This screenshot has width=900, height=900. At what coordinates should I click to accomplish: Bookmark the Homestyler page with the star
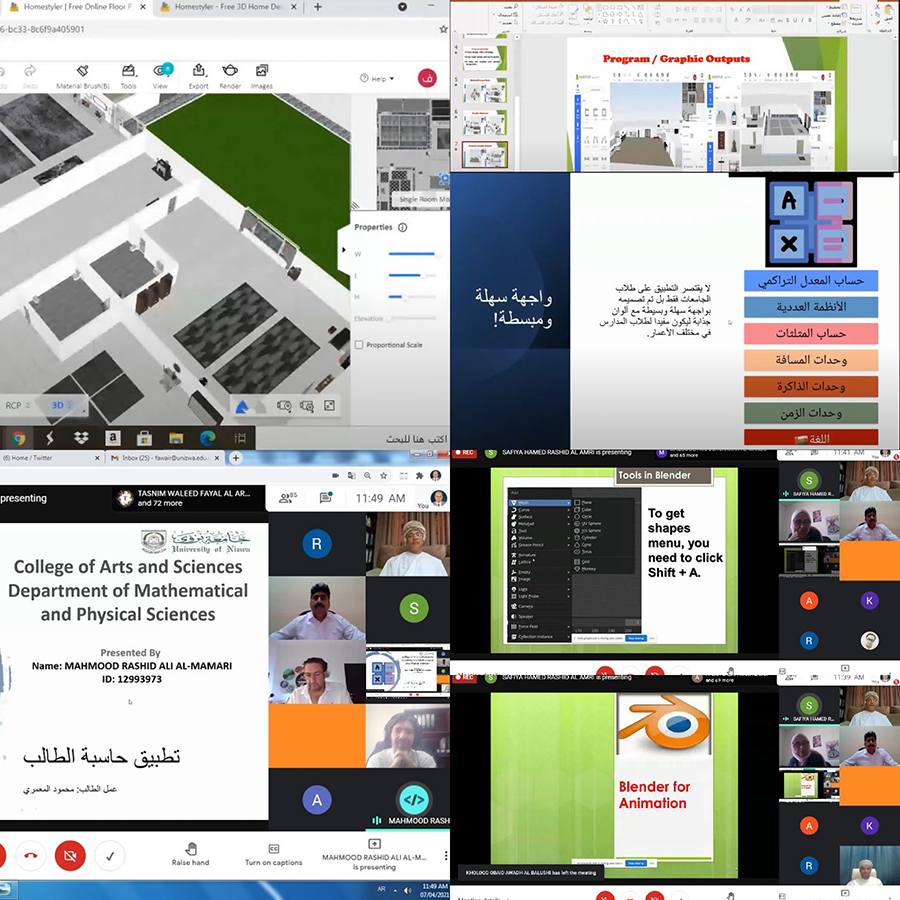tap(443, 29)
